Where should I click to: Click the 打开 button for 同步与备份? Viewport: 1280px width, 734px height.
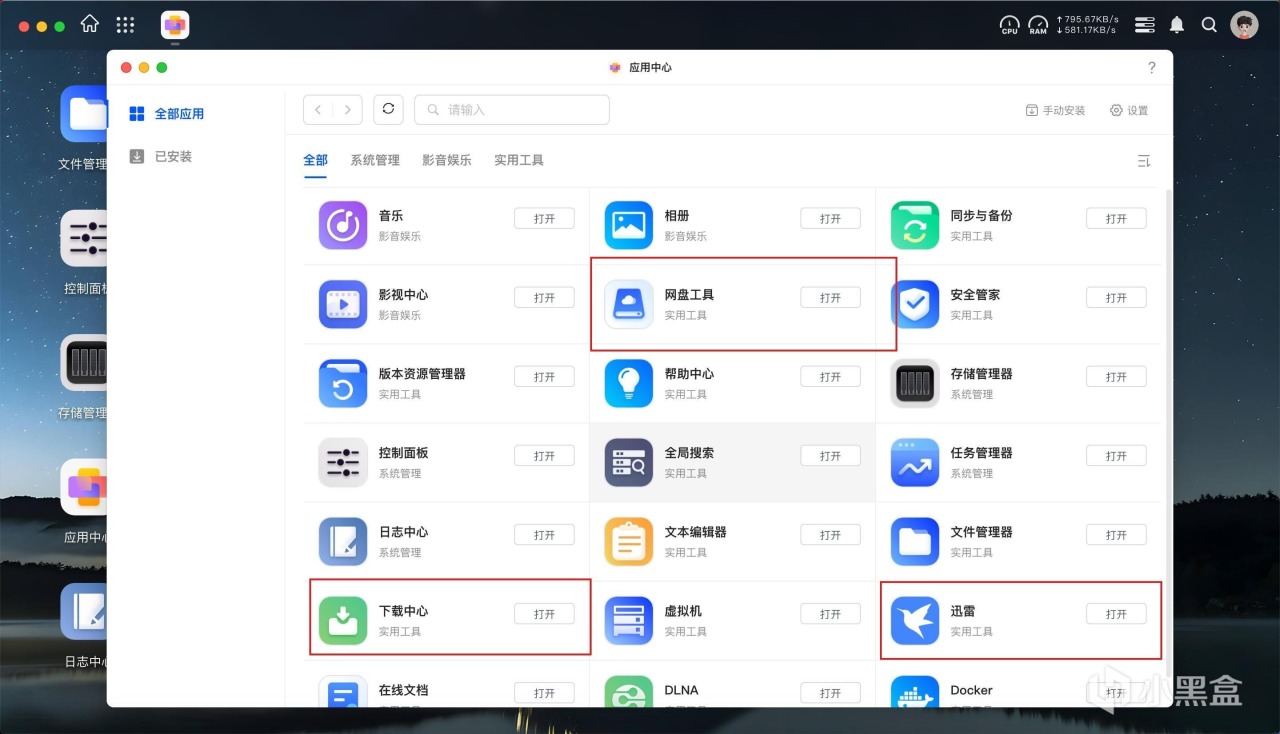[x=1116, y=219]
